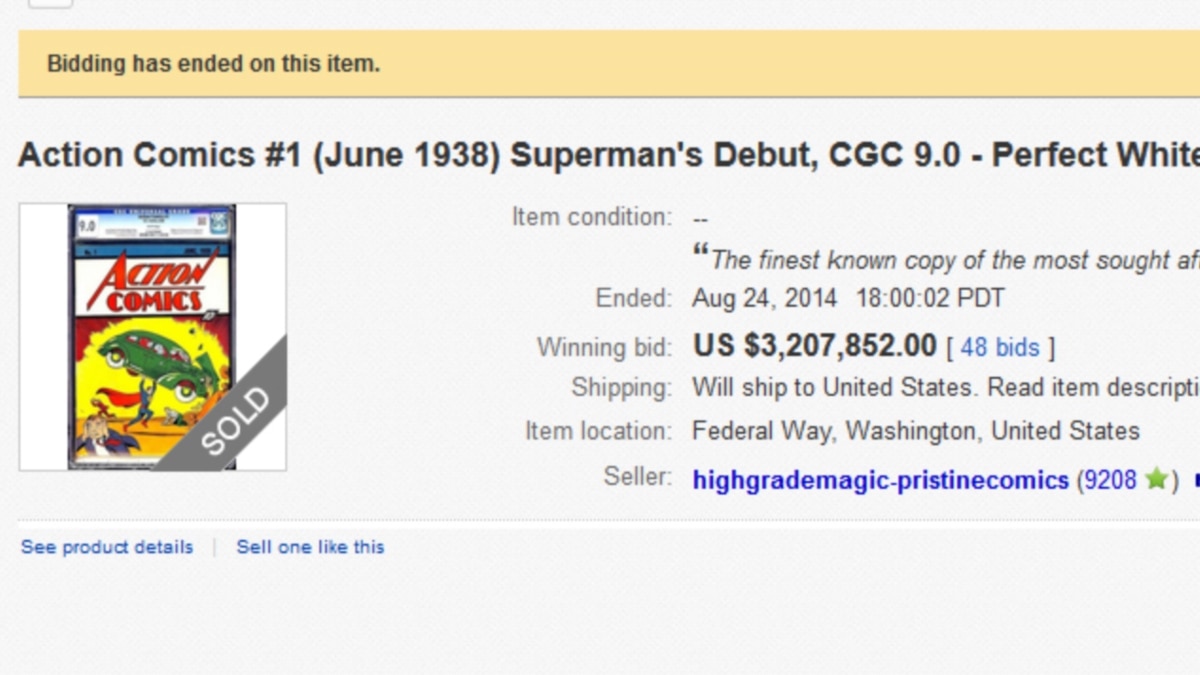This screenshot has height=675, width=1200.
Task: Click See product details
Action: tap(106, 547)
